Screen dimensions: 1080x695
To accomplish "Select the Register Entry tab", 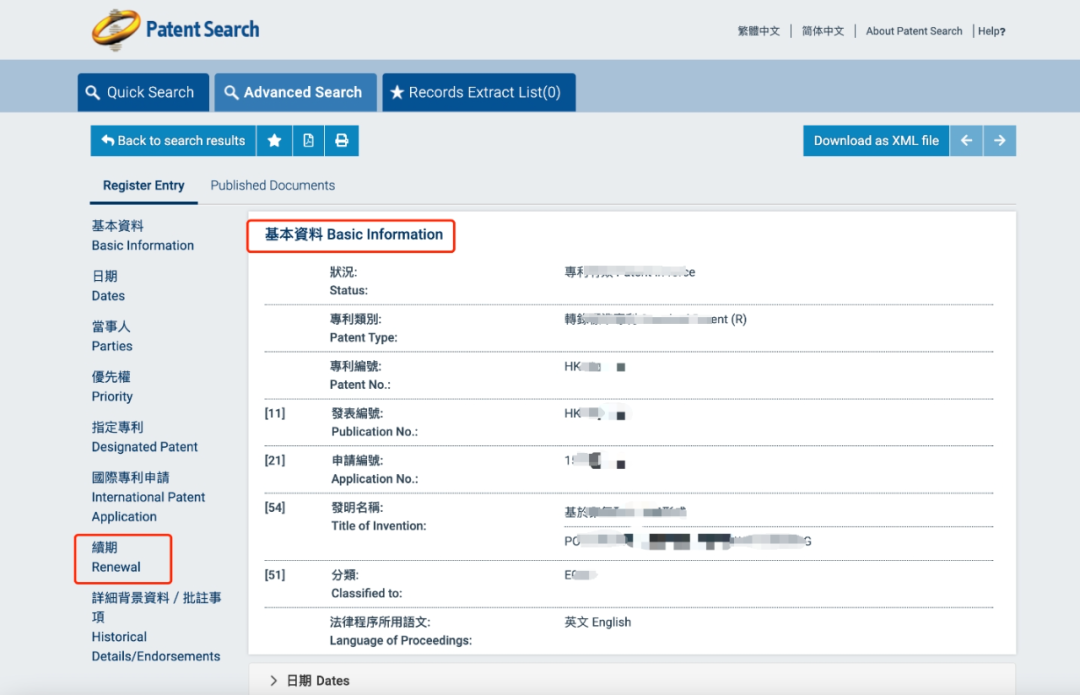I will point(143,185).
